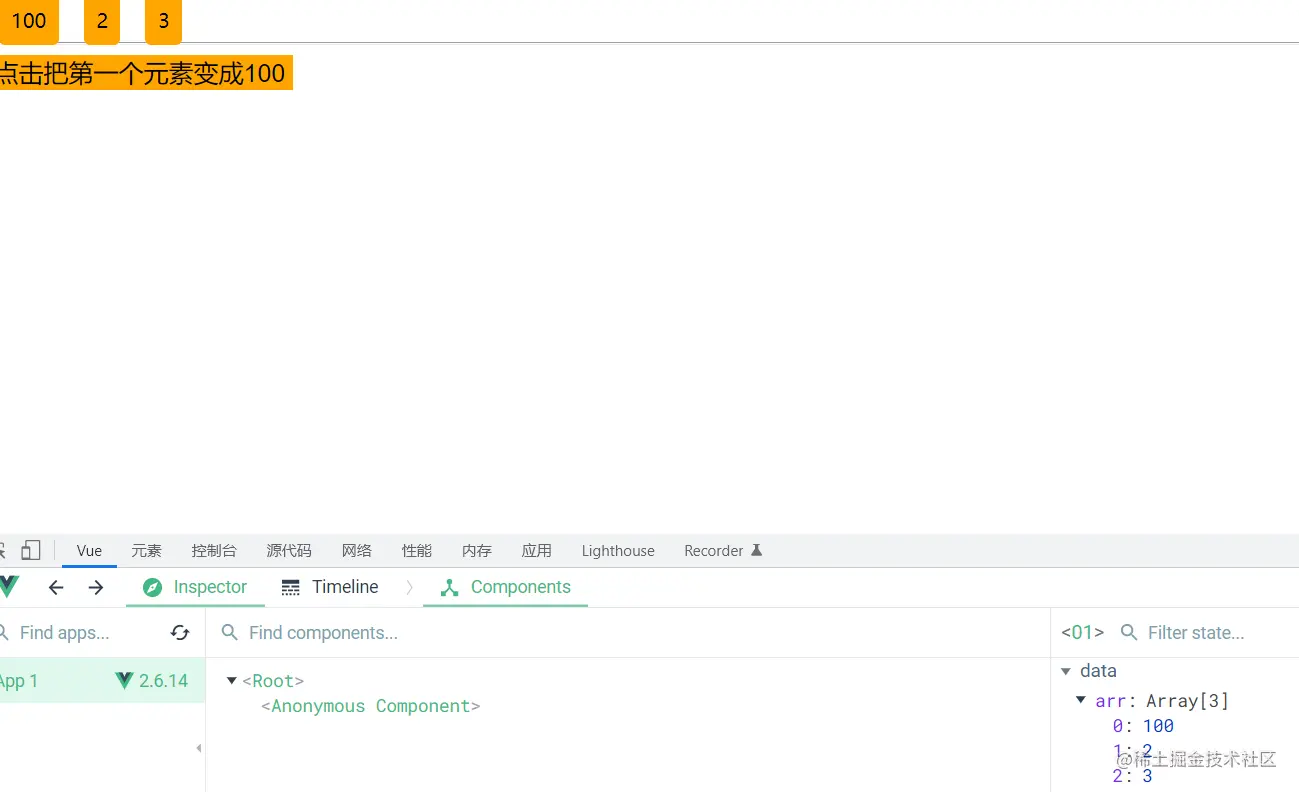This screenshot has height=792, width=1299.
Task: Click the Timeline list icon
Action: coord(291,587)
